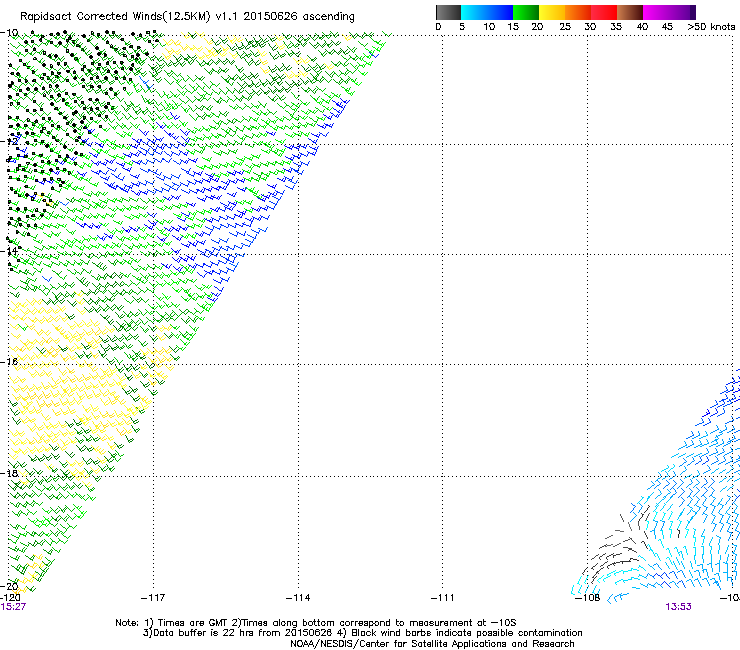Screen dimensions: 740x650
Task: Click the -117 longitude axis label
Action: (x=153, y=598)
